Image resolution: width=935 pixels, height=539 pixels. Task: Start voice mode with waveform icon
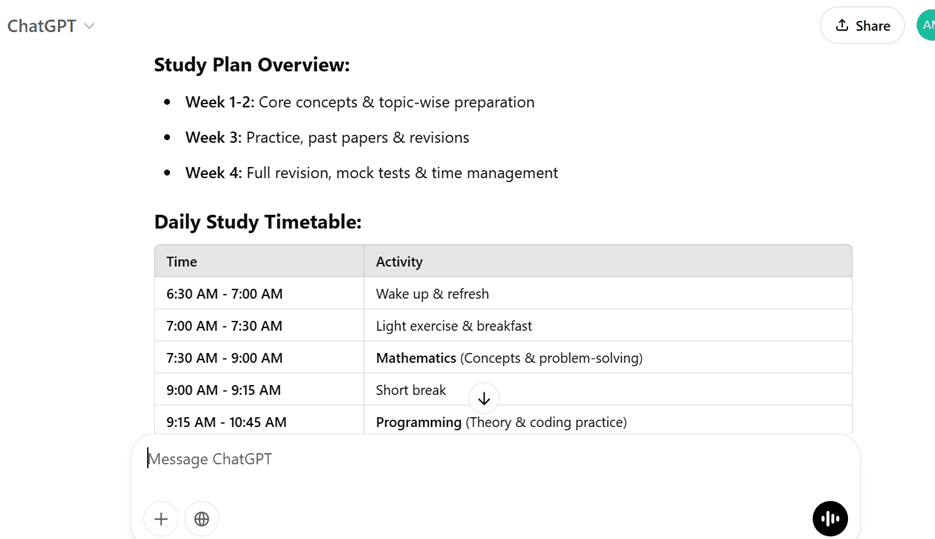click(830, 519)
